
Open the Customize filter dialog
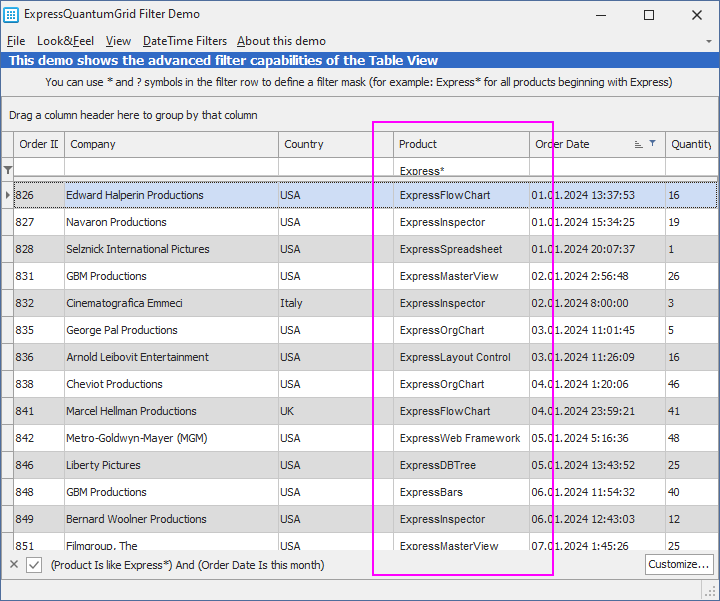679,564
